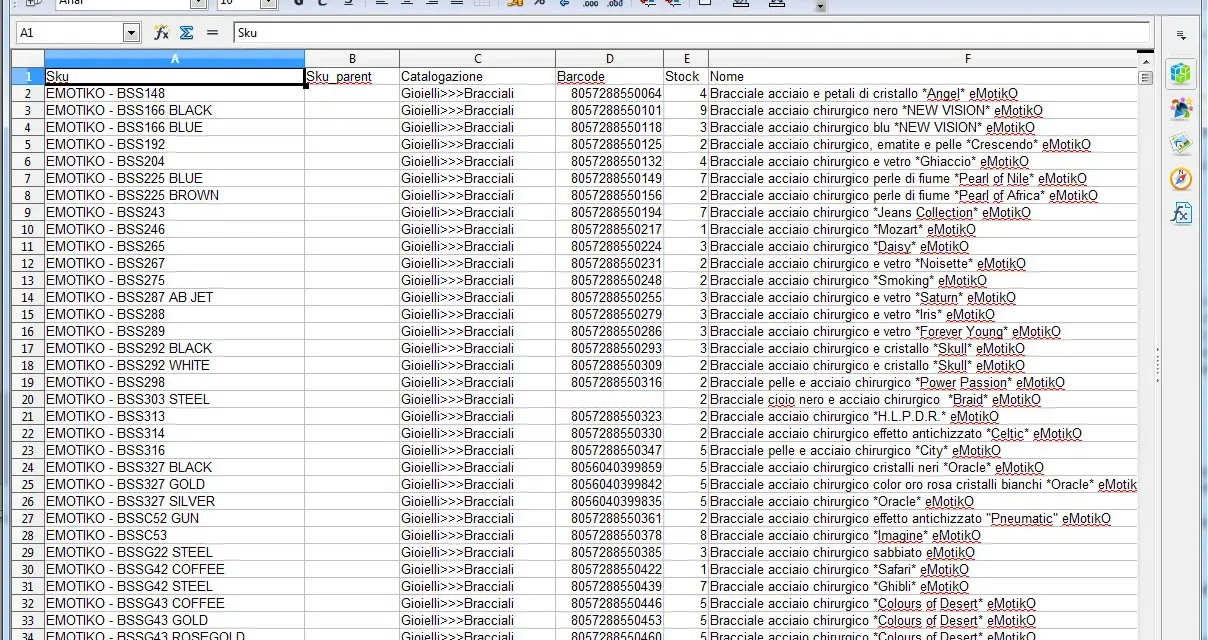Select cell EMOTIKO - BSSC52 GUN
Image resolution: width=1208 pixels, height=640 pixels.
[175, 518]
